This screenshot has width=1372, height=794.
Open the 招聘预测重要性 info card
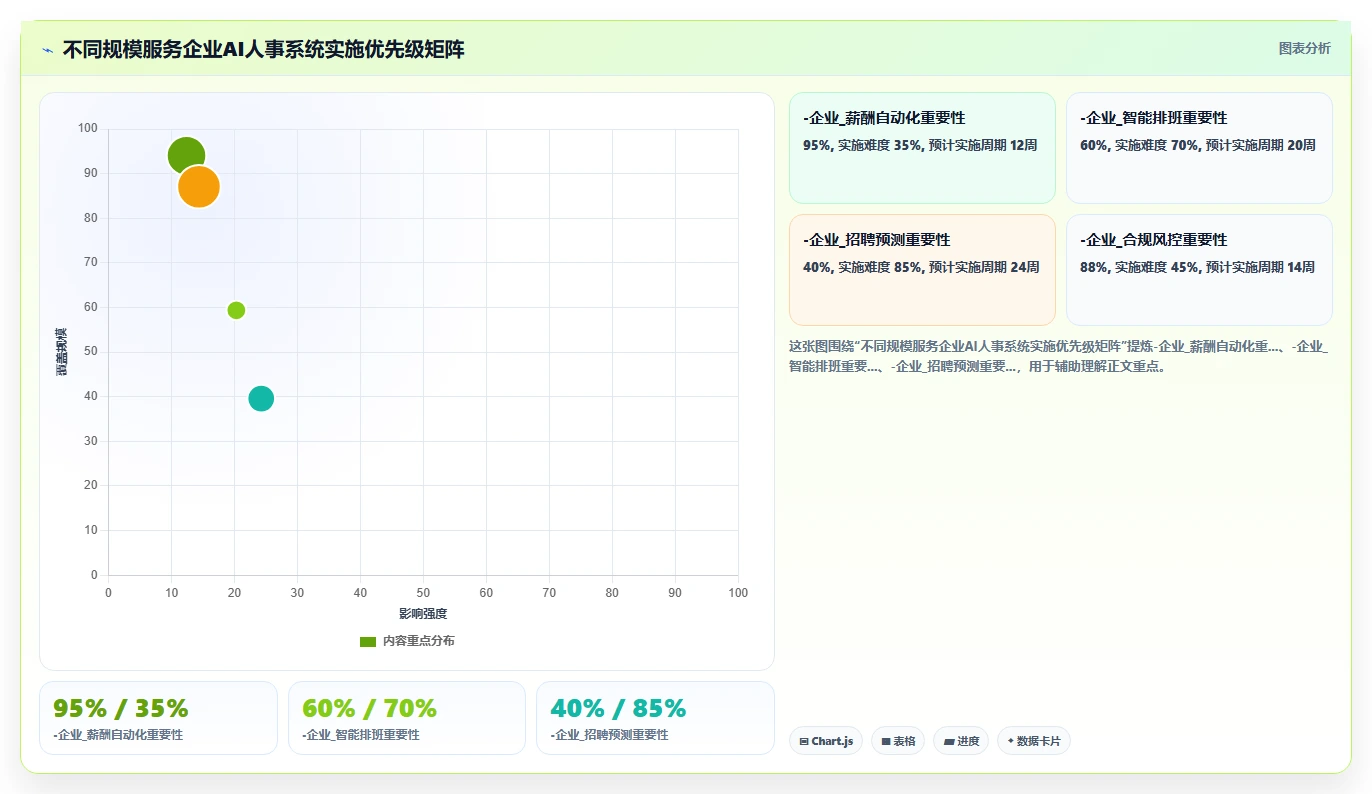922,270
